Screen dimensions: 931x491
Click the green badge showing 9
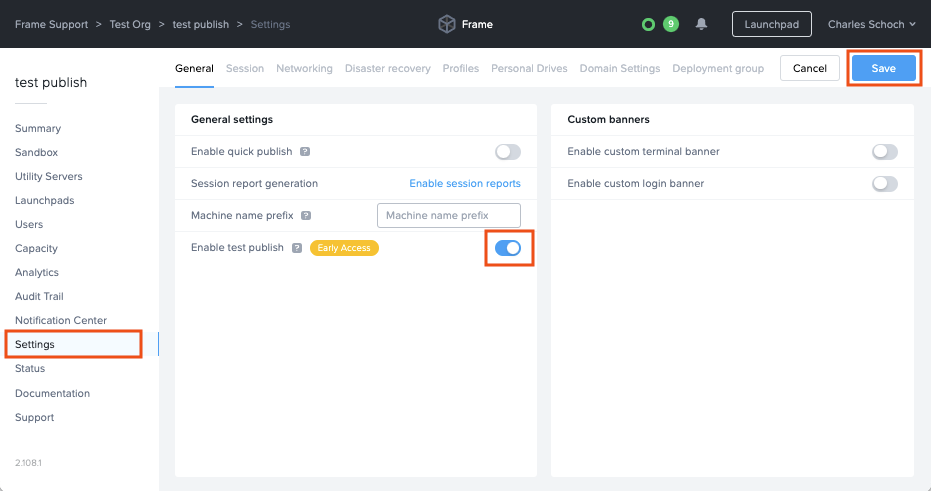pos(671,24)
